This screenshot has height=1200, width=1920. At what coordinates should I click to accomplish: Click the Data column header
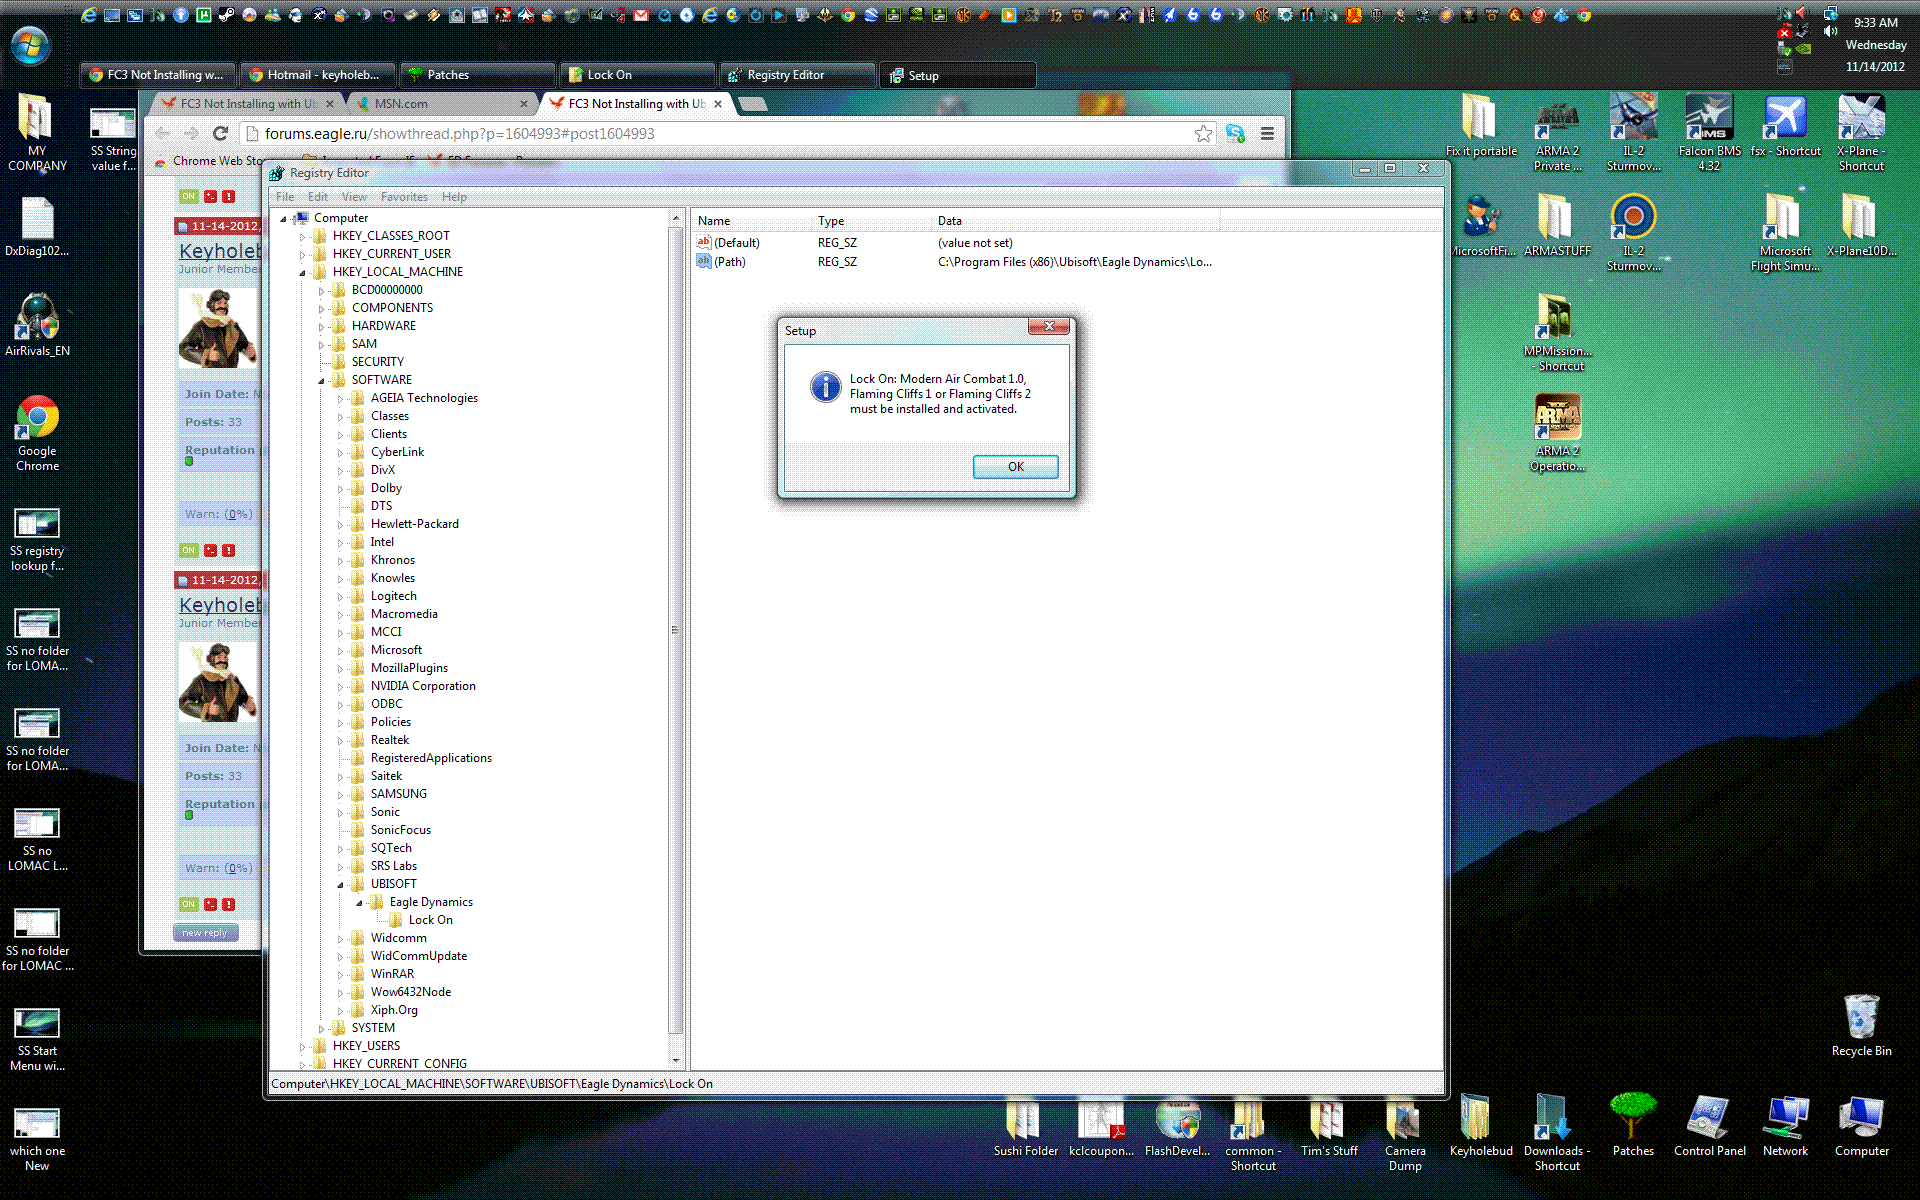(1076, 221)
